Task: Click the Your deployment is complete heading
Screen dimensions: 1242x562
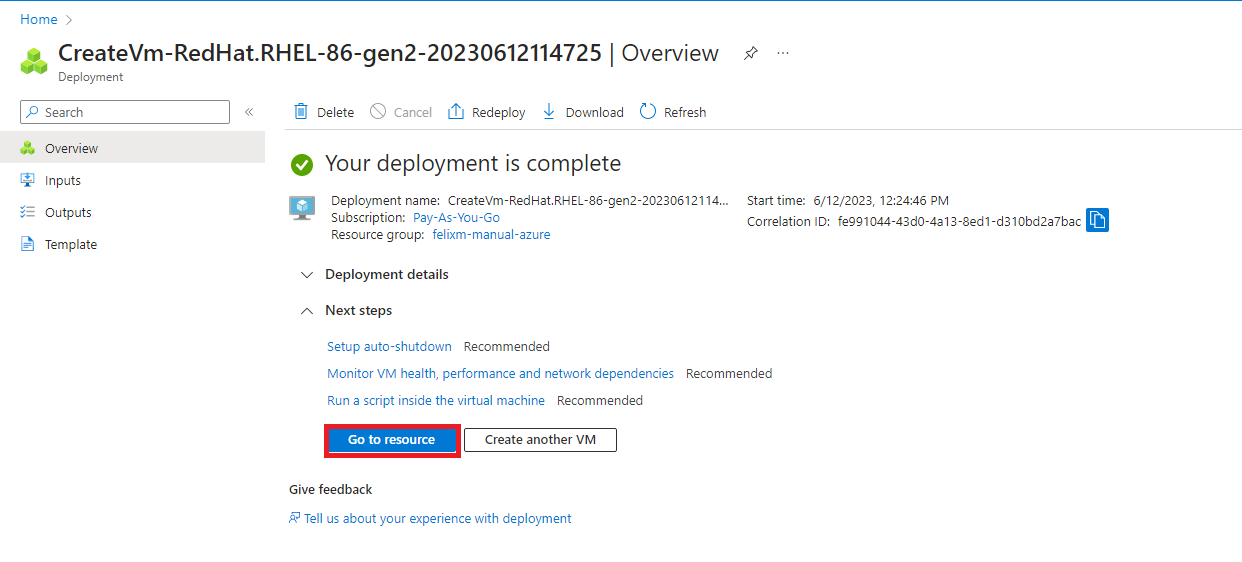Action: point(473,163)
